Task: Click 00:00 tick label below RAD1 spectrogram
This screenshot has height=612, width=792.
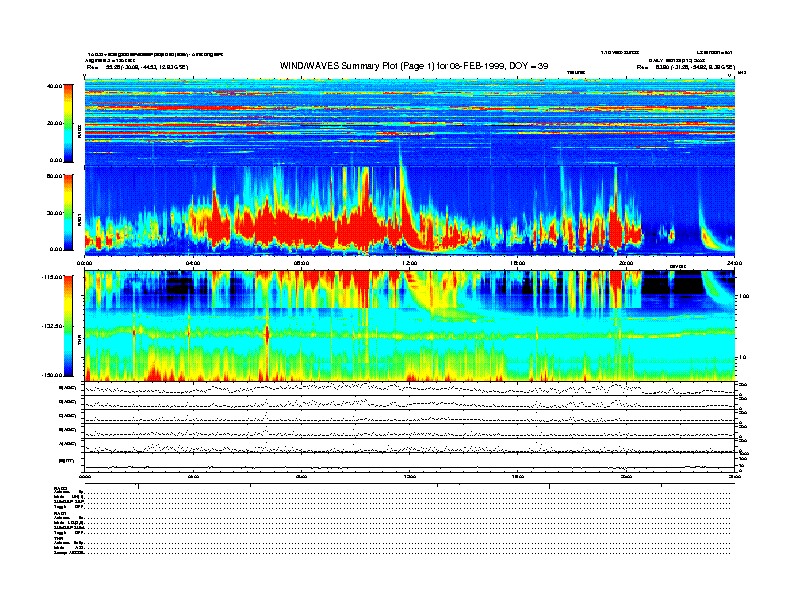Action: (85, 263)
